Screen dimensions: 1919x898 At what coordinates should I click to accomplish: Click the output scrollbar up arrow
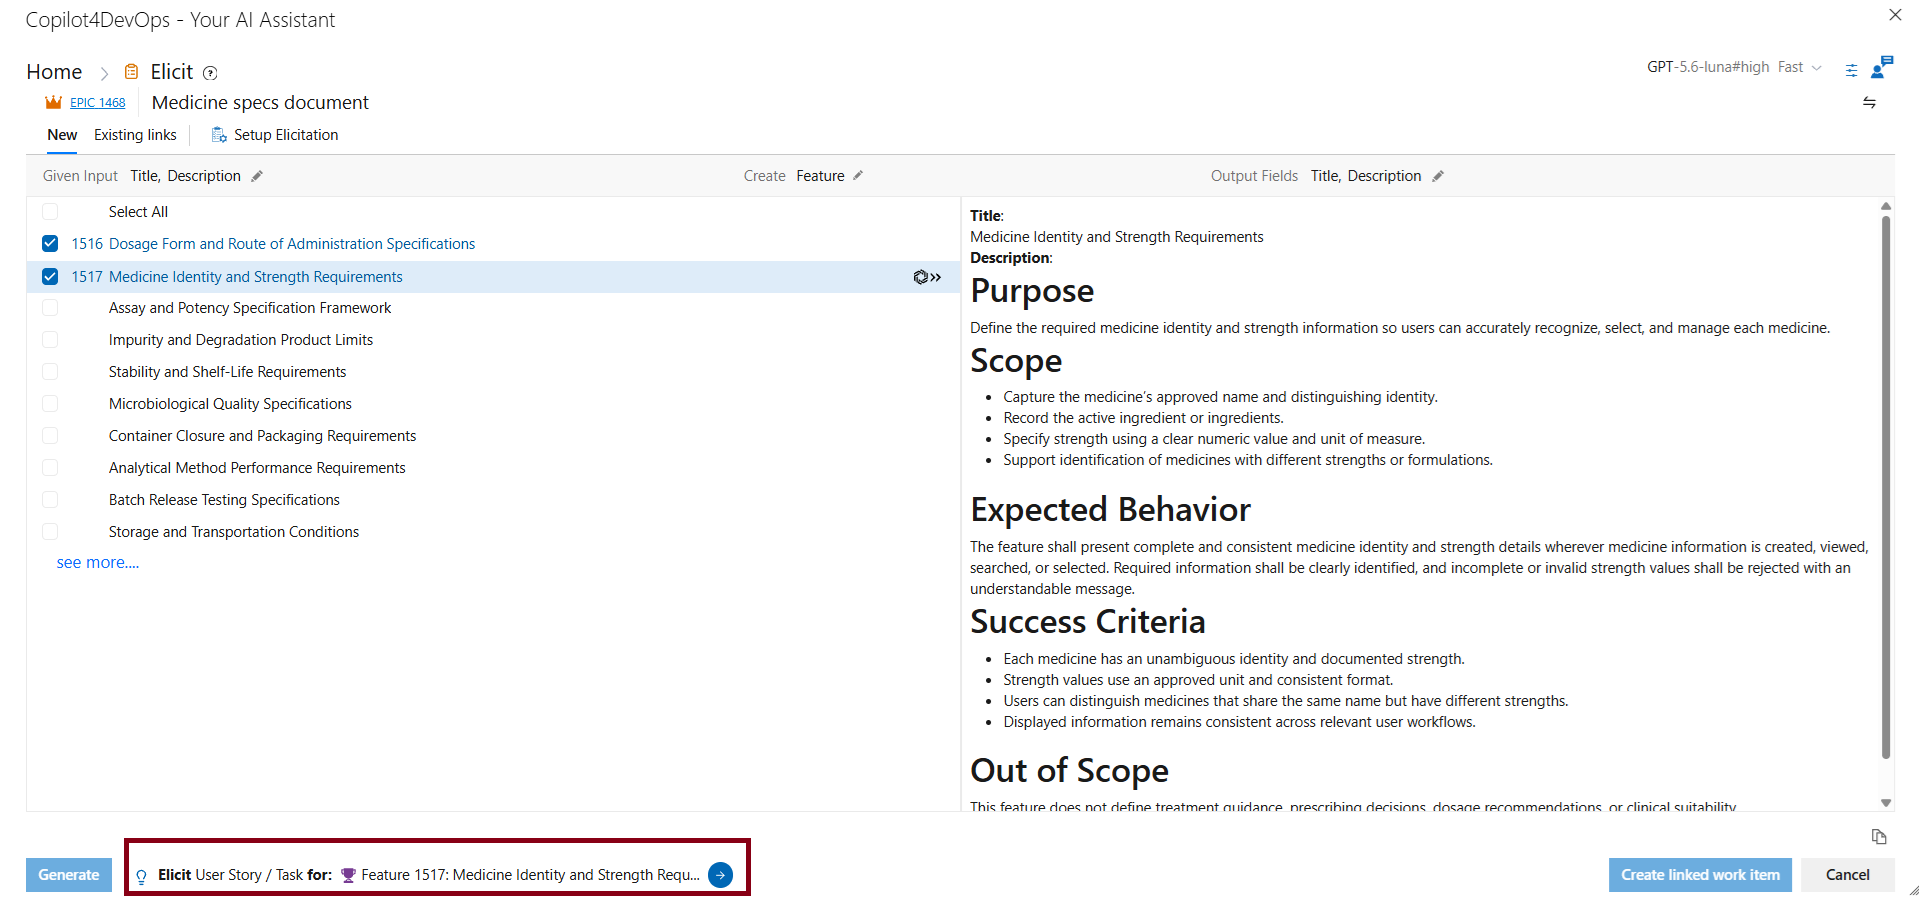point(1886,206)
